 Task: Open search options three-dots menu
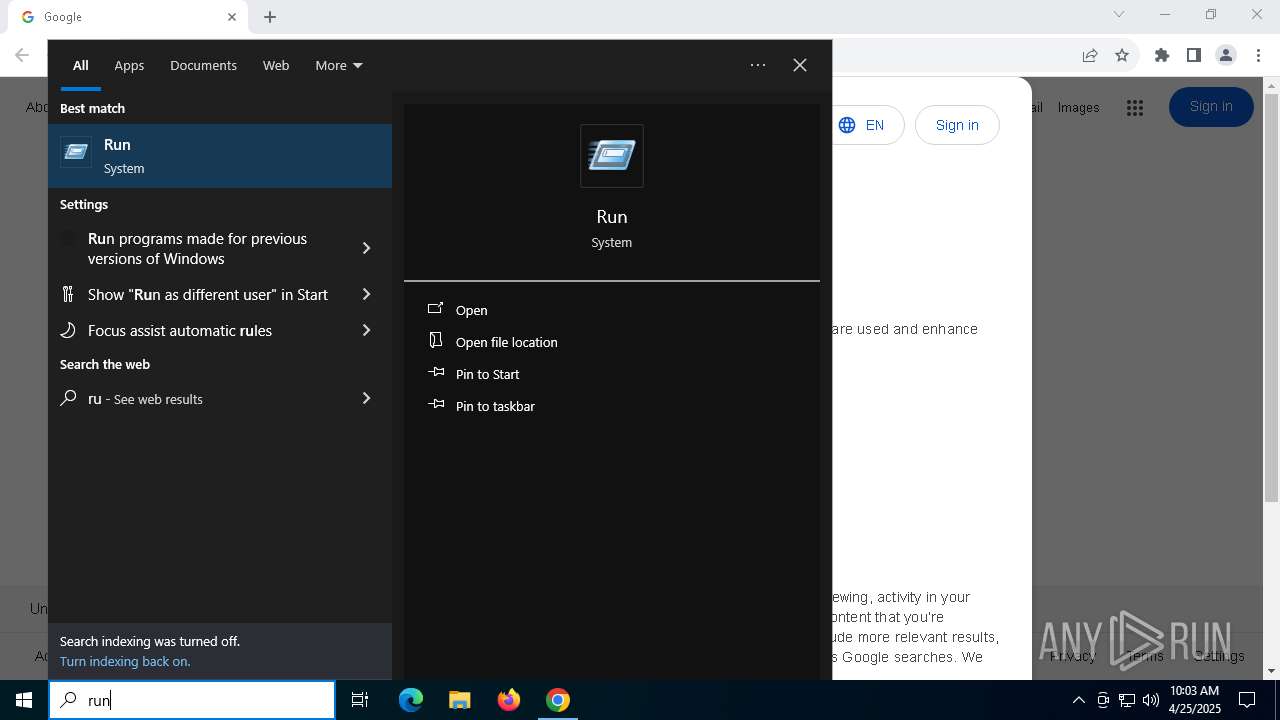[758, 65]
